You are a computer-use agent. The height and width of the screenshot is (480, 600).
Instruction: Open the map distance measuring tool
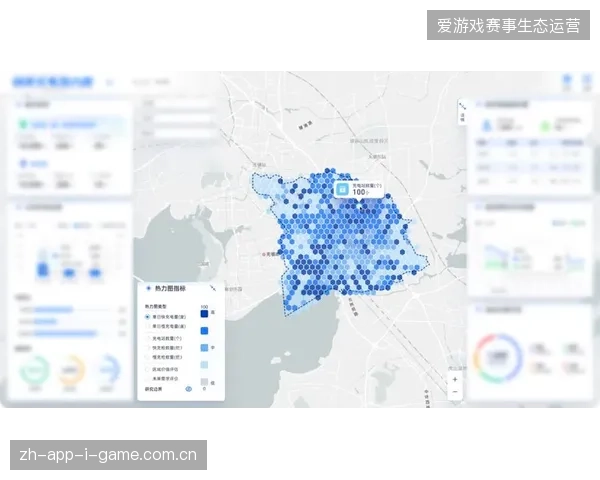(x=462, y=112)
